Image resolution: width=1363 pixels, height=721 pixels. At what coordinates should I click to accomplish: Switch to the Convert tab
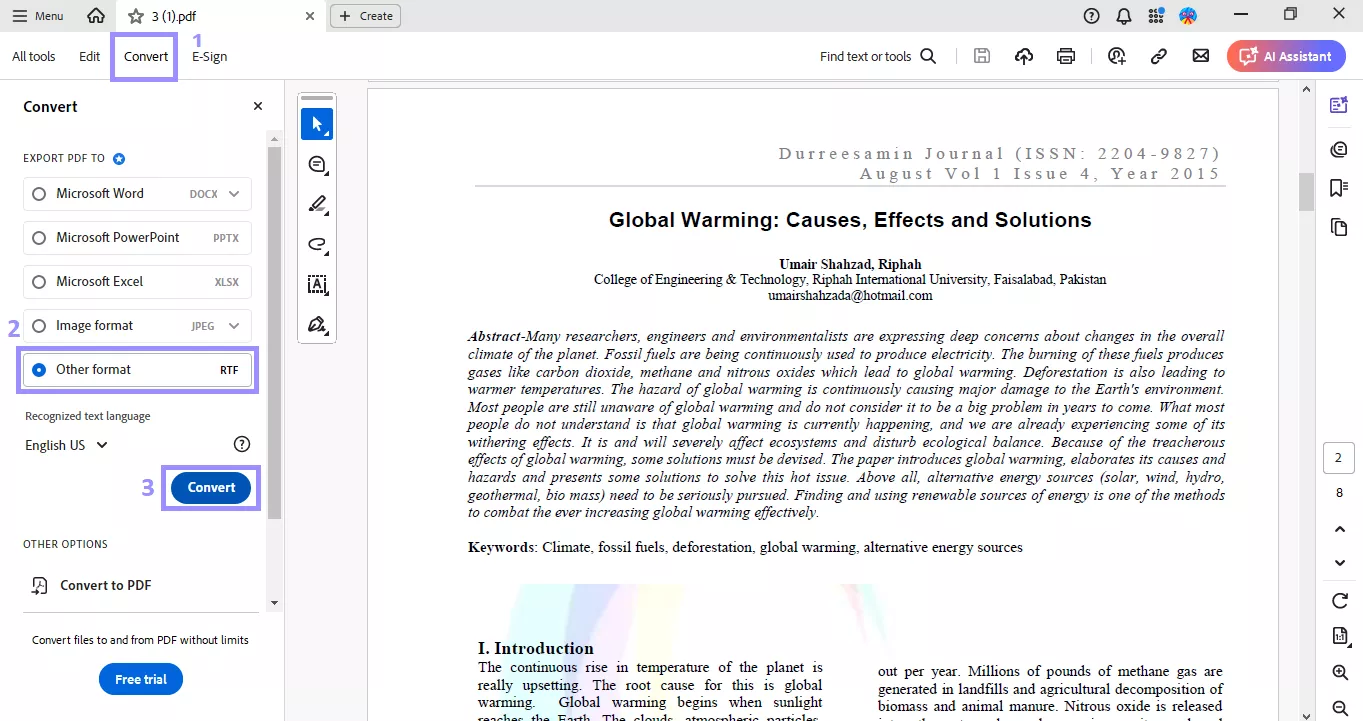click(146, 57)
